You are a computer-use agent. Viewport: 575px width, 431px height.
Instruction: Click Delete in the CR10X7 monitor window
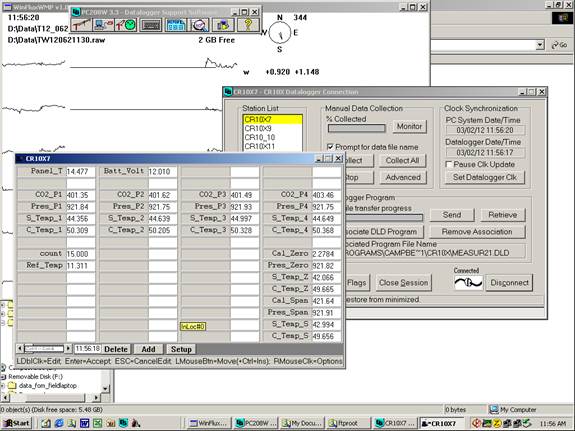(x=116, y=349)
